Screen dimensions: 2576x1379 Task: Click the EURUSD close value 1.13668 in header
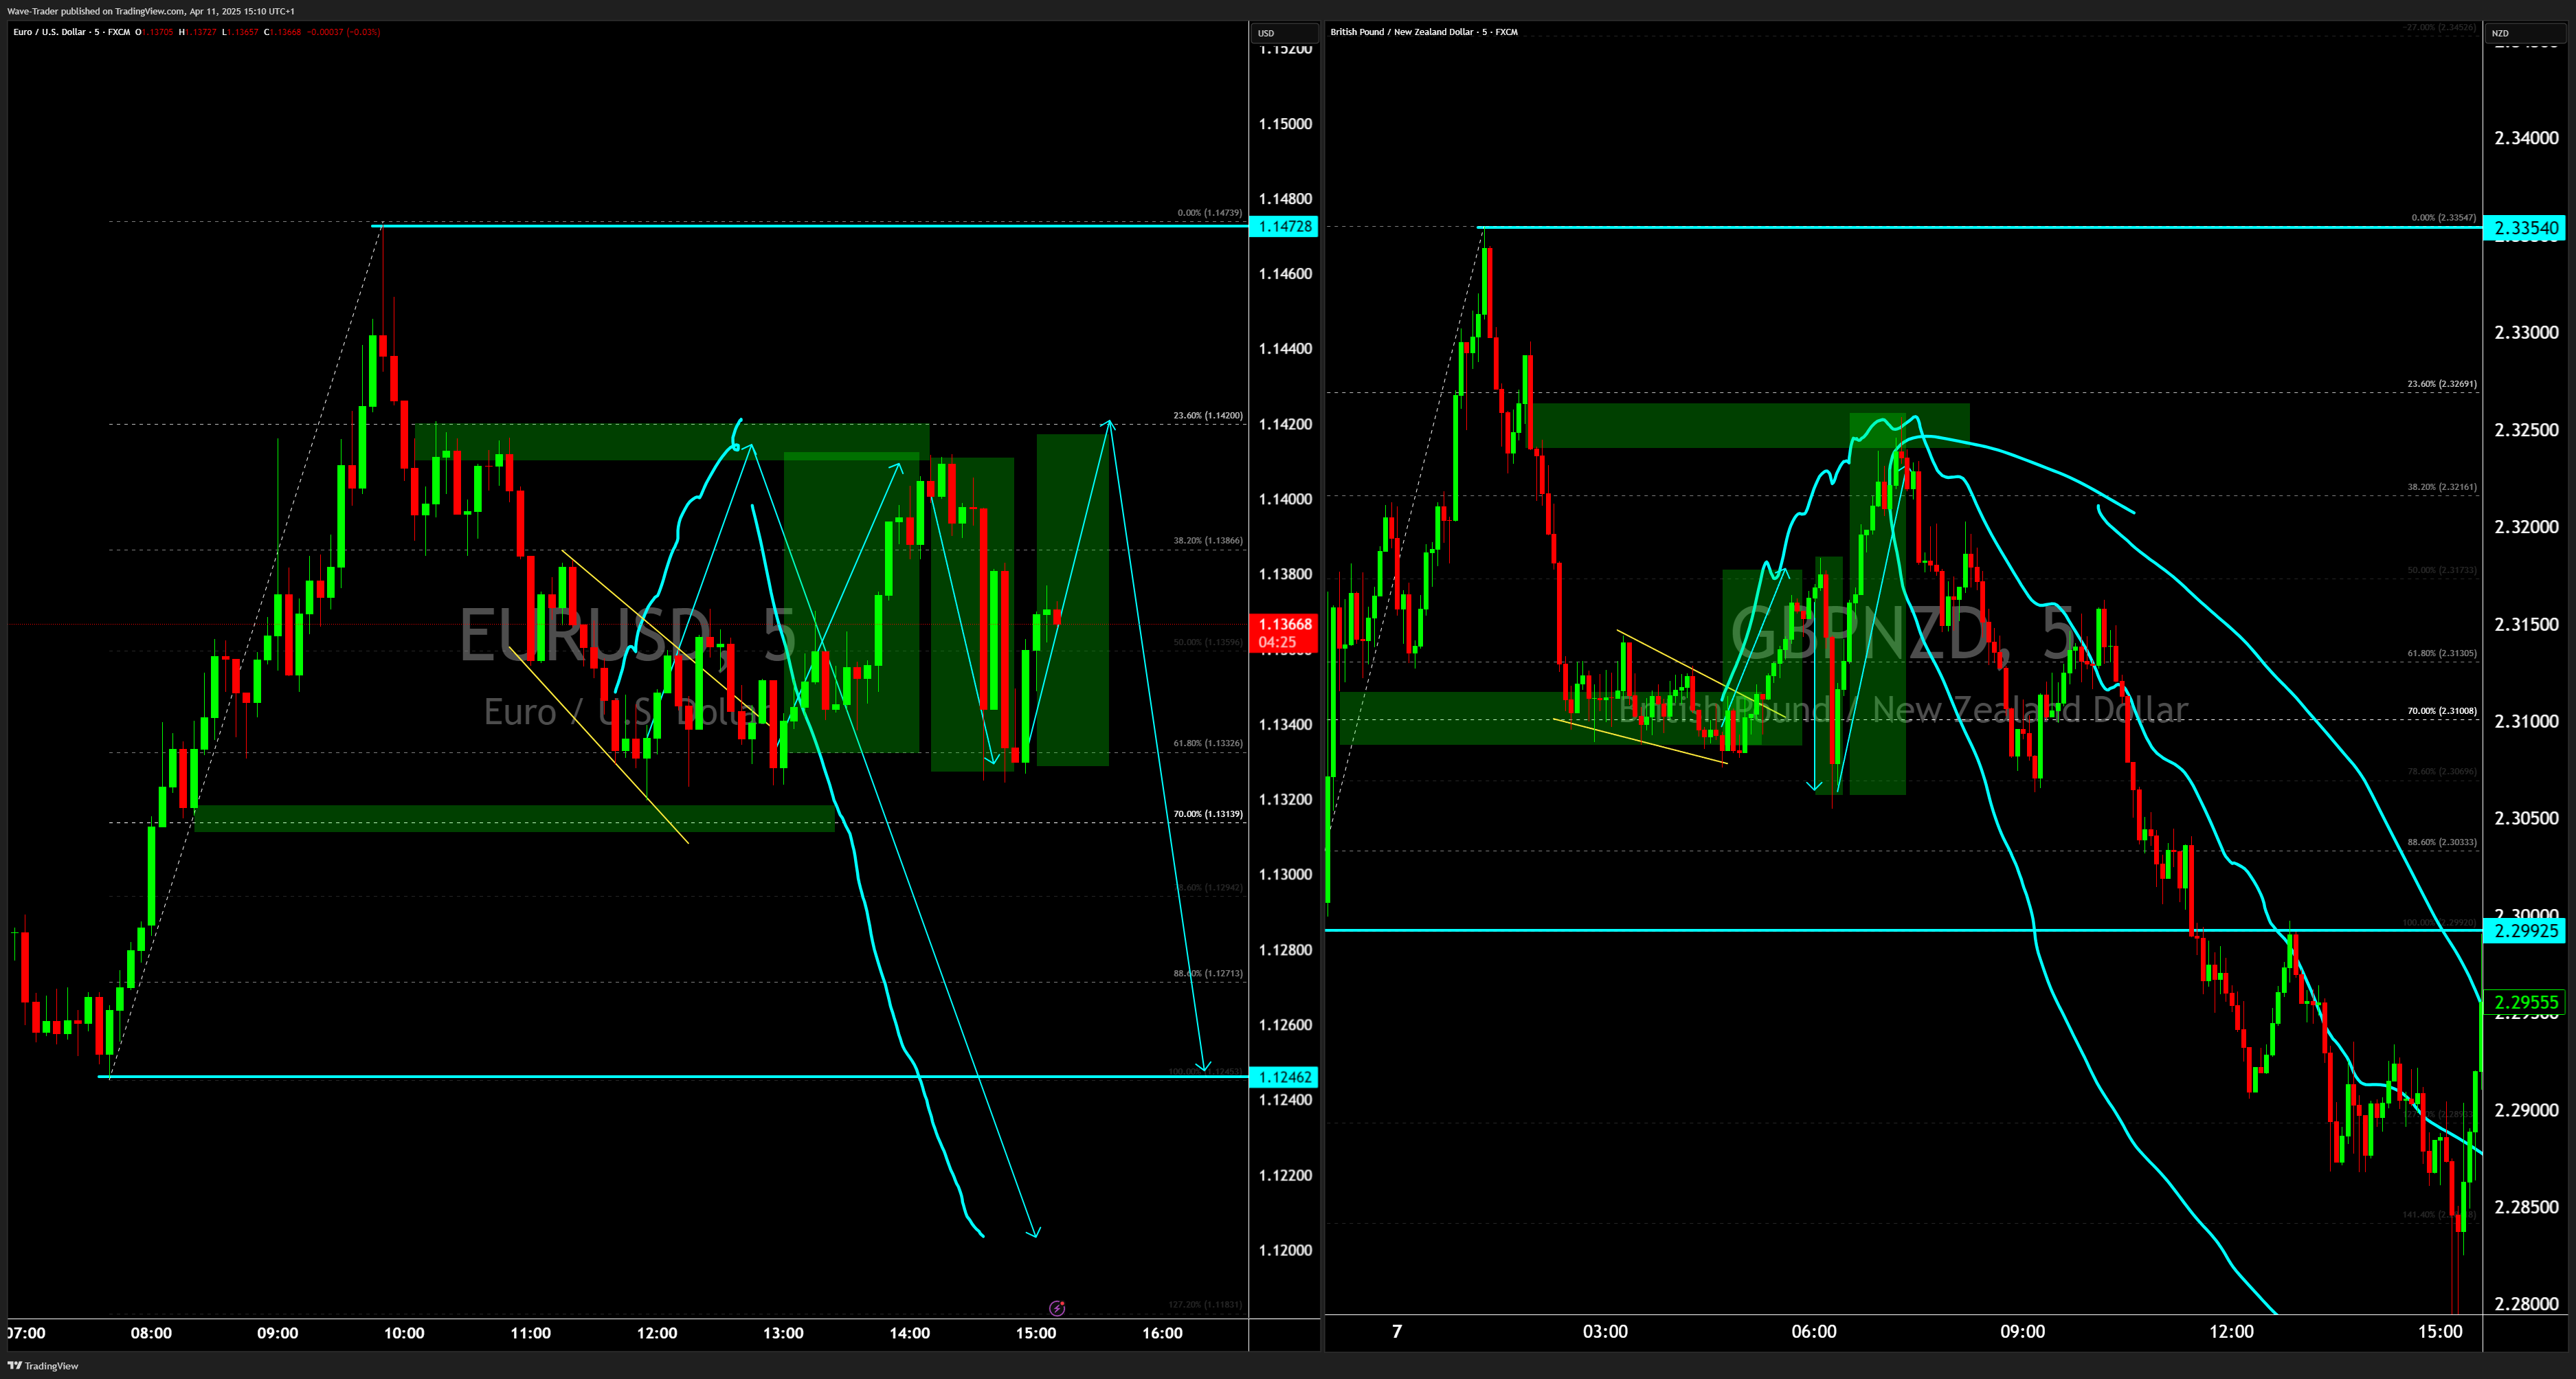(285, 32)
